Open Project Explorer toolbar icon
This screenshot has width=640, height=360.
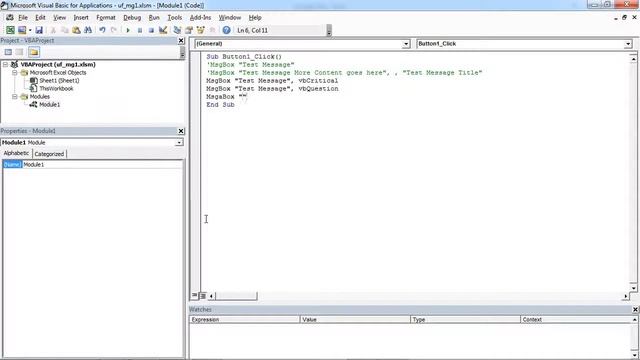[x=177, y=30]
